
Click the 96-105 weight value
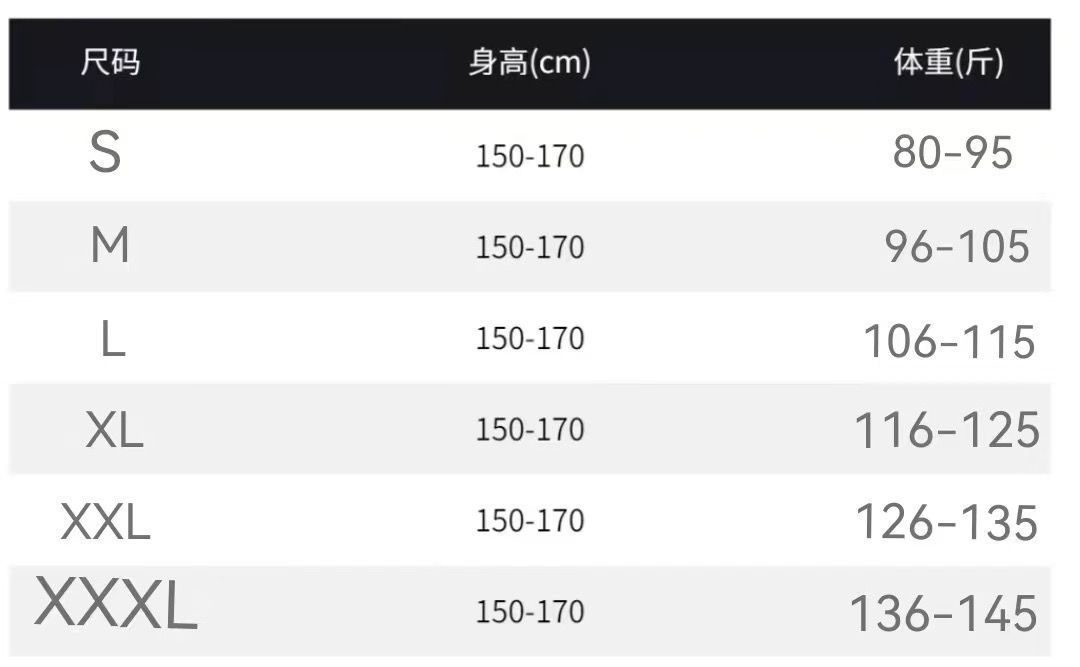click(957, 246)
